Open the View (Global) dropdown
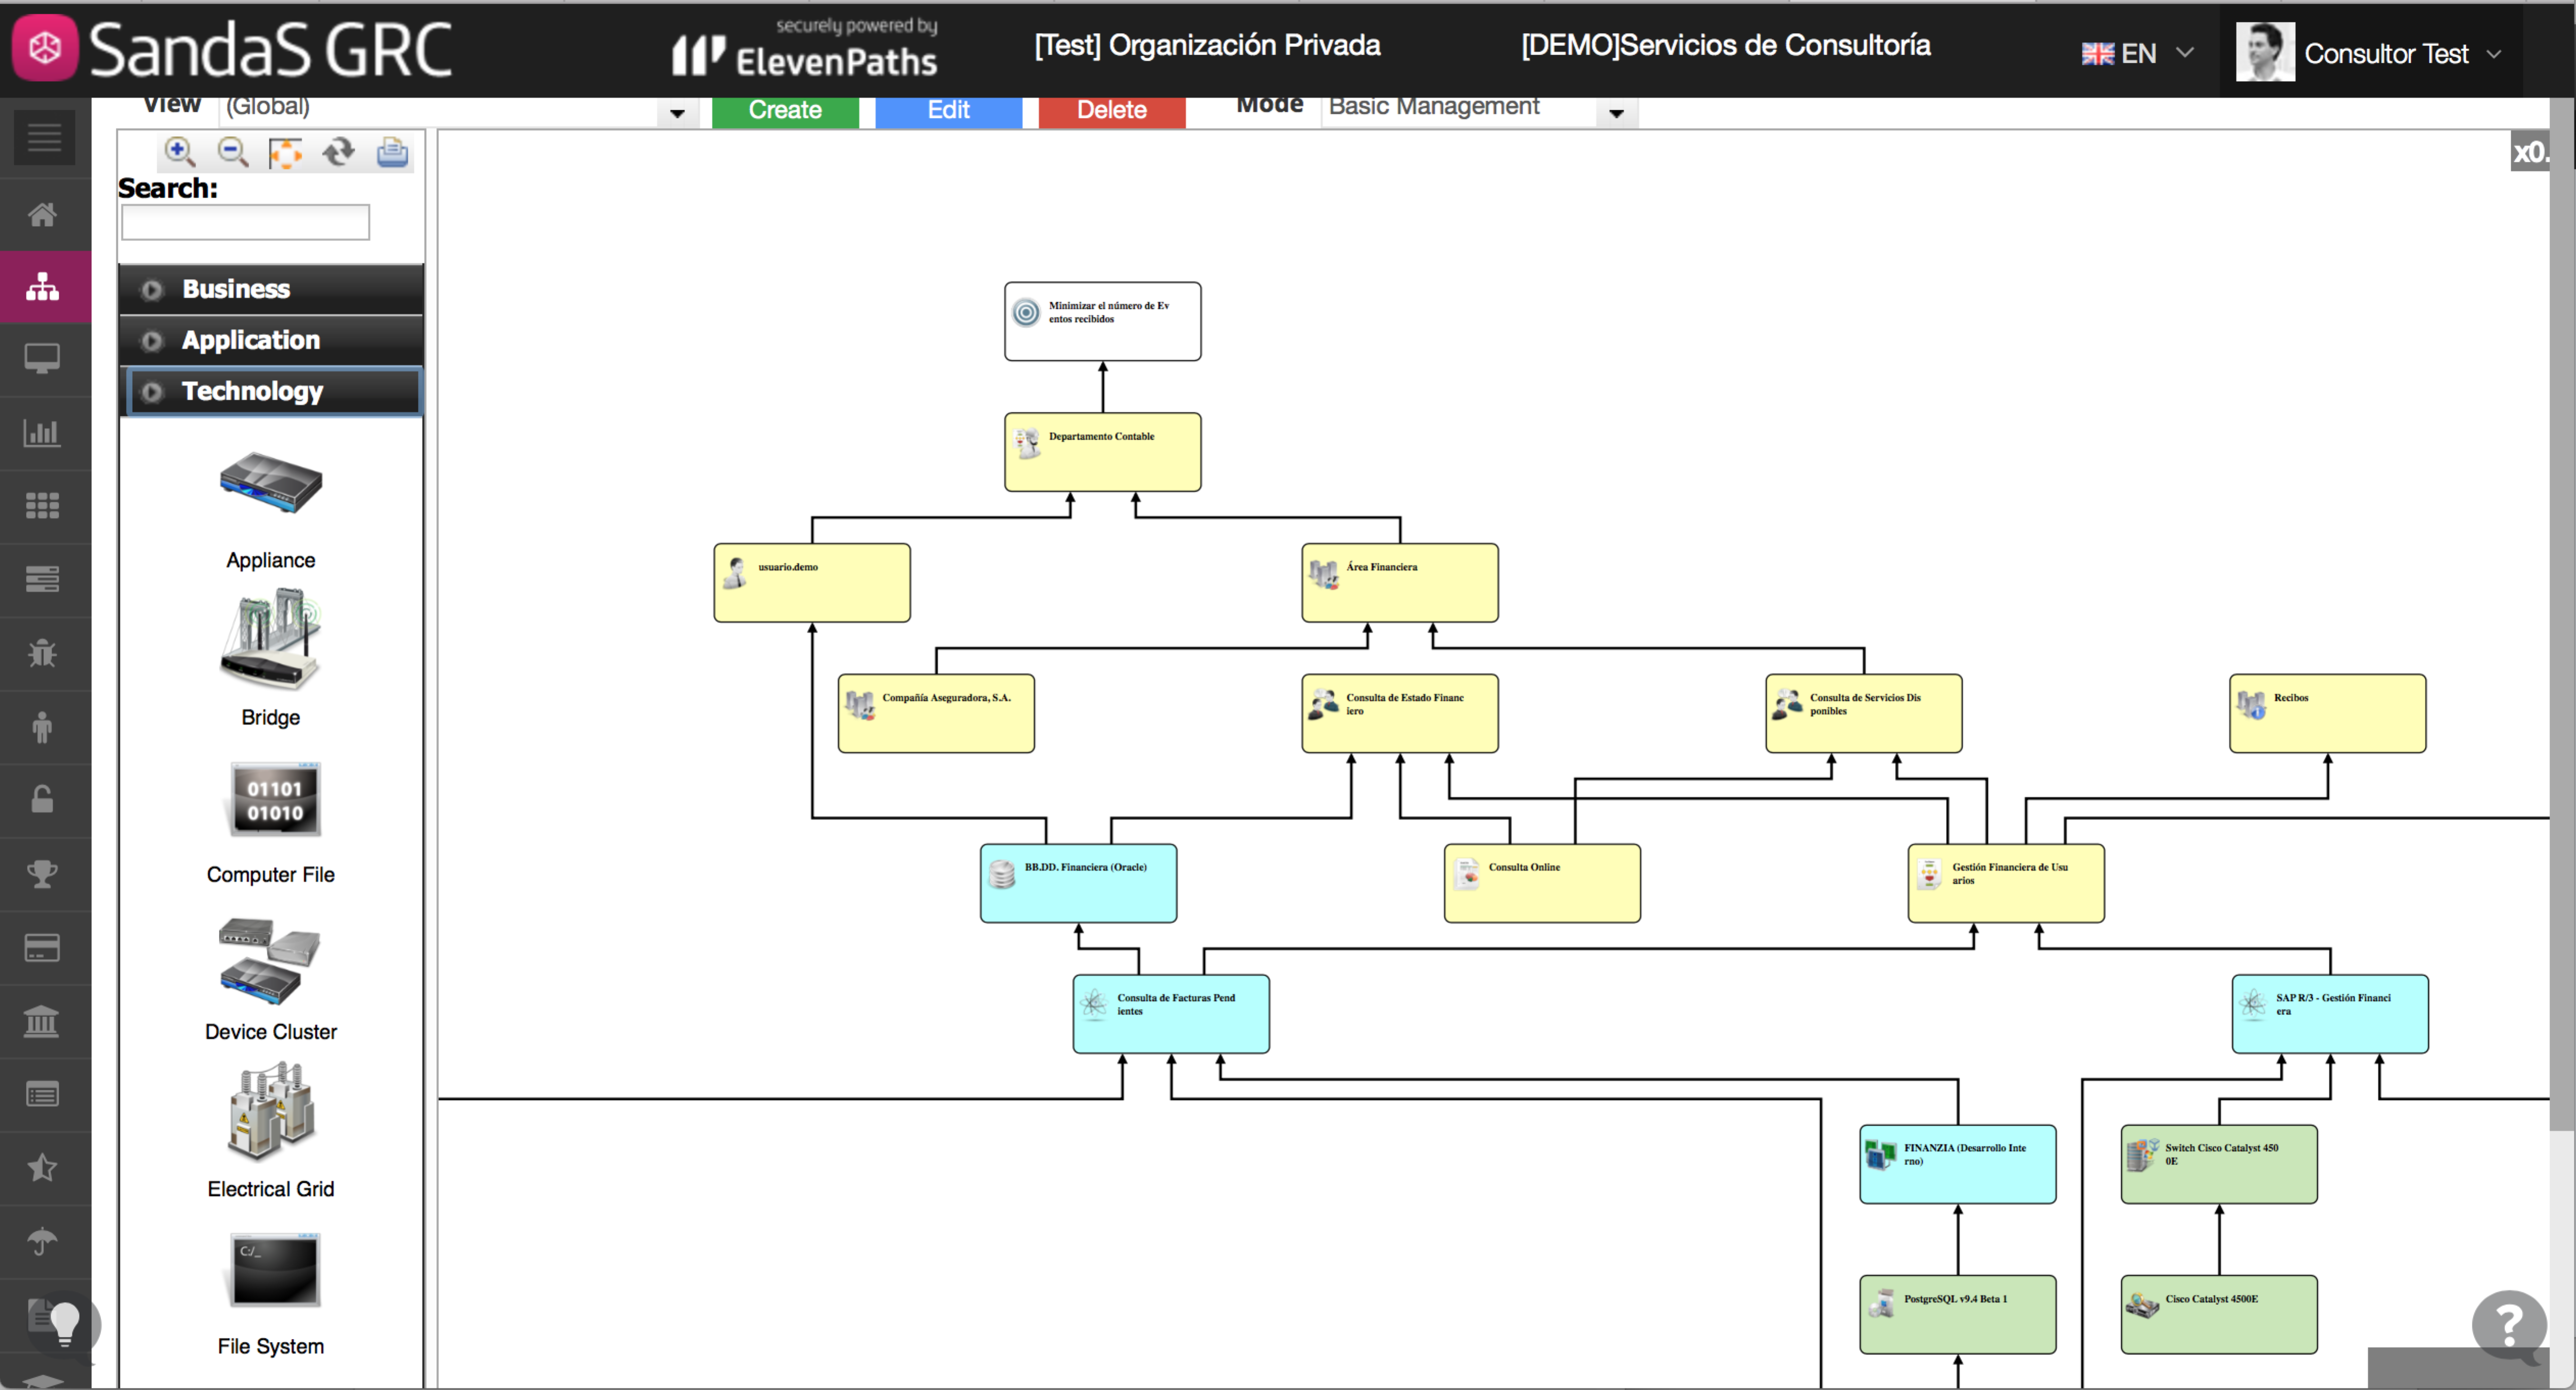Screen dimensions: 2576x1390 tap(677, 113)
